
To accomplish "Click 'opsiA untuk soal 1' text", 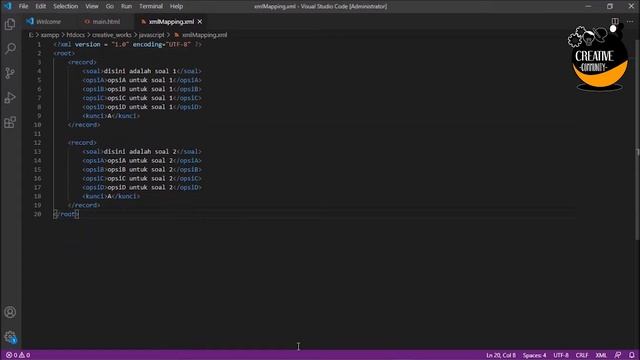I will pos(140,80).
